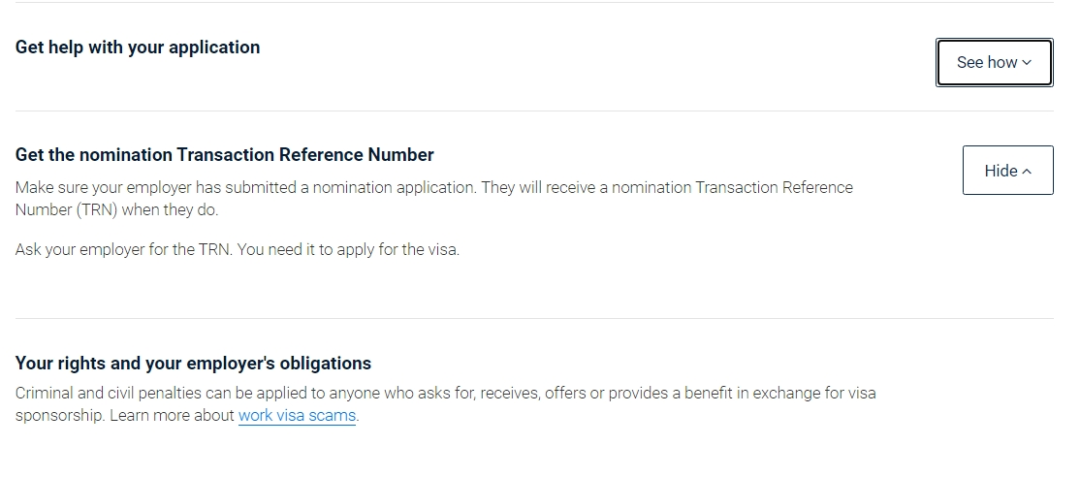
Task: Open the "work visa scams" link
Action: 297,416
